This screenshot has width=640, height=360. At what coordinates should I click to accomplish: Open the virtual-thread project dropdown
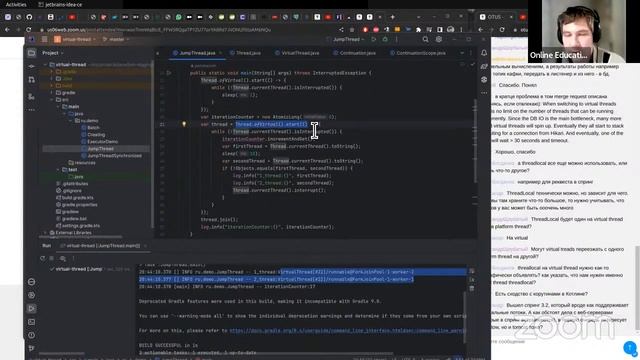pyautogui.click(x=76, y=40)
